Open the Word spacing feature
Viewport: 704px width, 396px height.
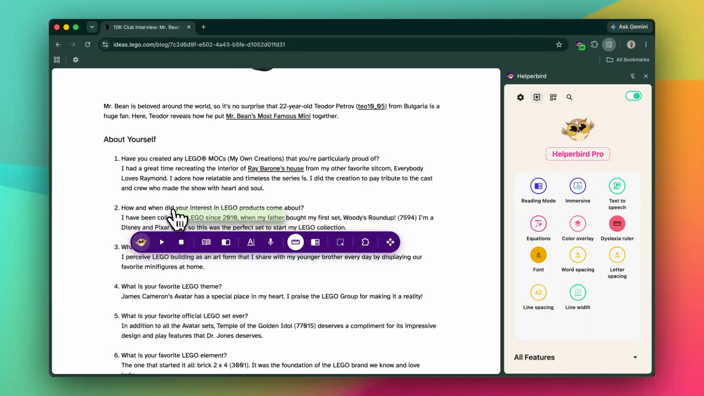coord(577,260)
